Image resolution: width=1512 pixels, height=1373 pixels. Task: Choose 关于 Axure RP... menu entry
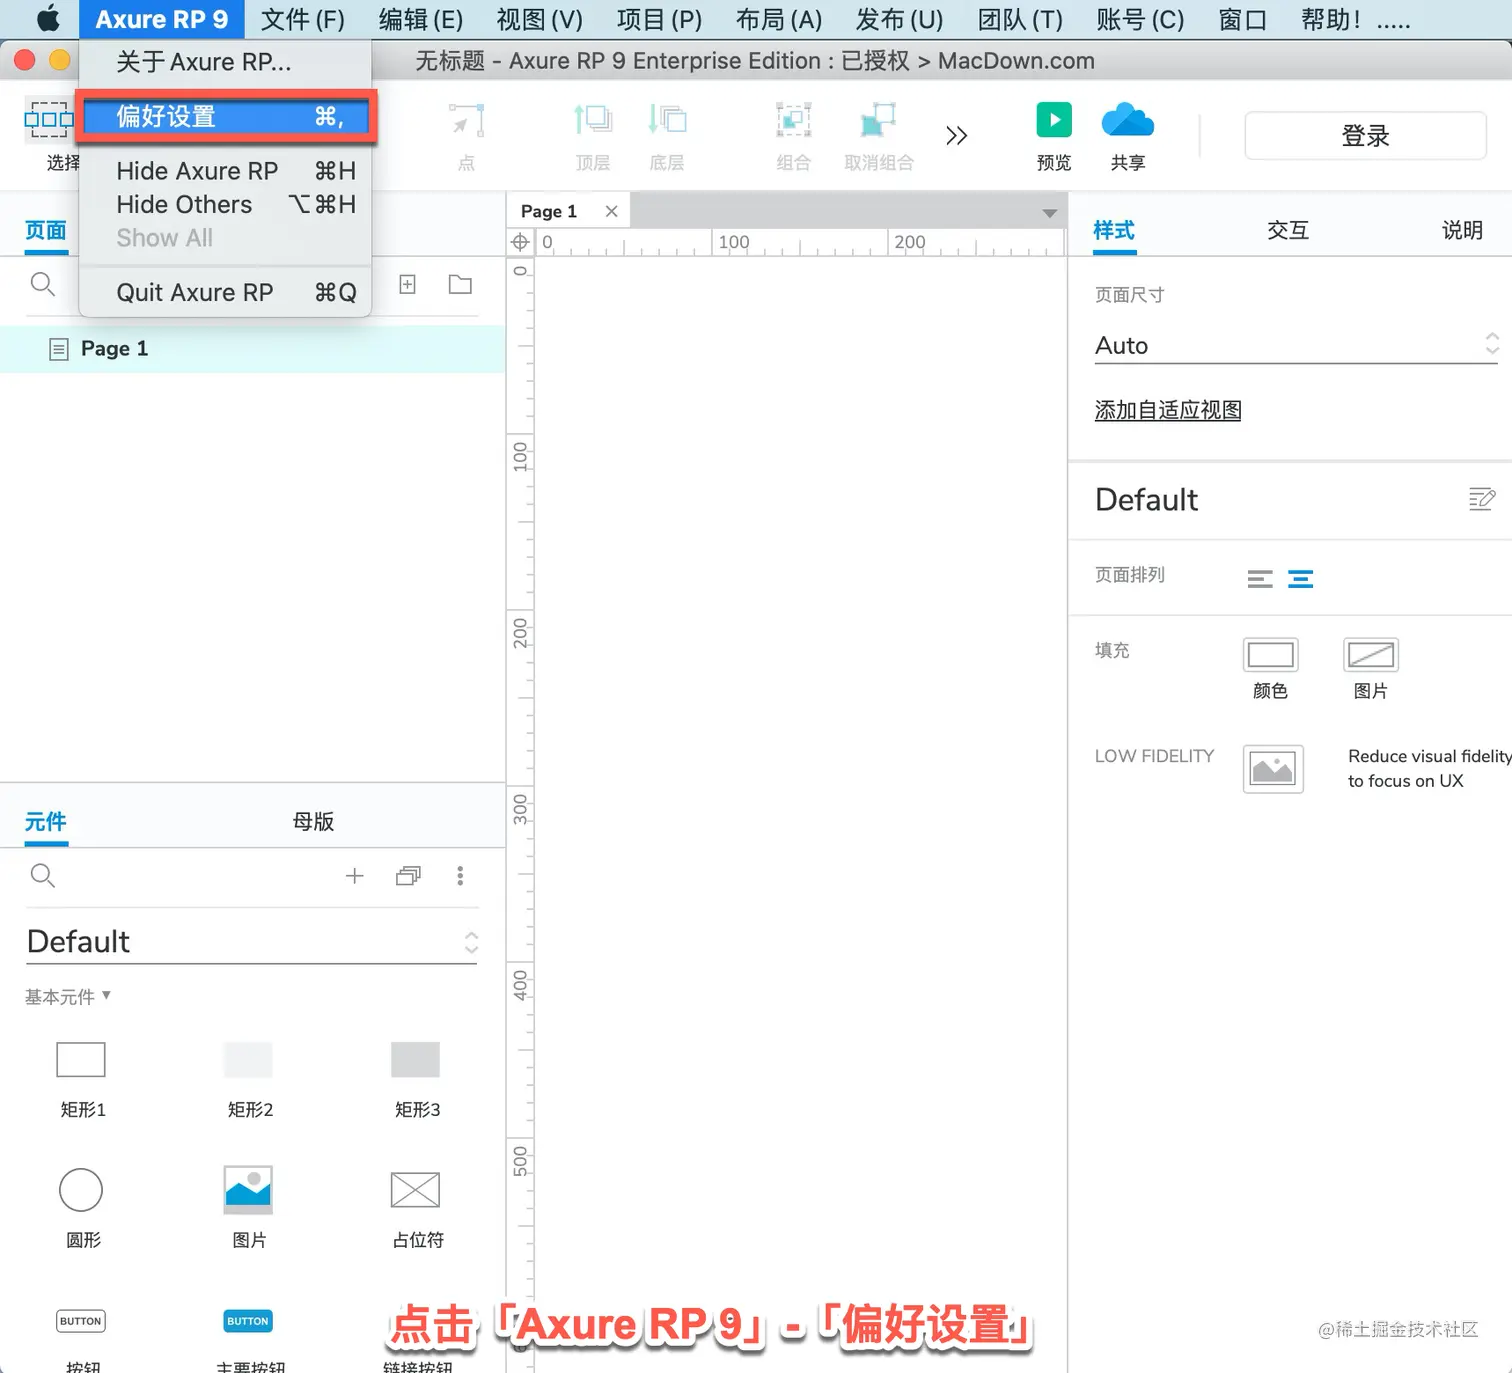pyautogui.click(x=225, y=62)
